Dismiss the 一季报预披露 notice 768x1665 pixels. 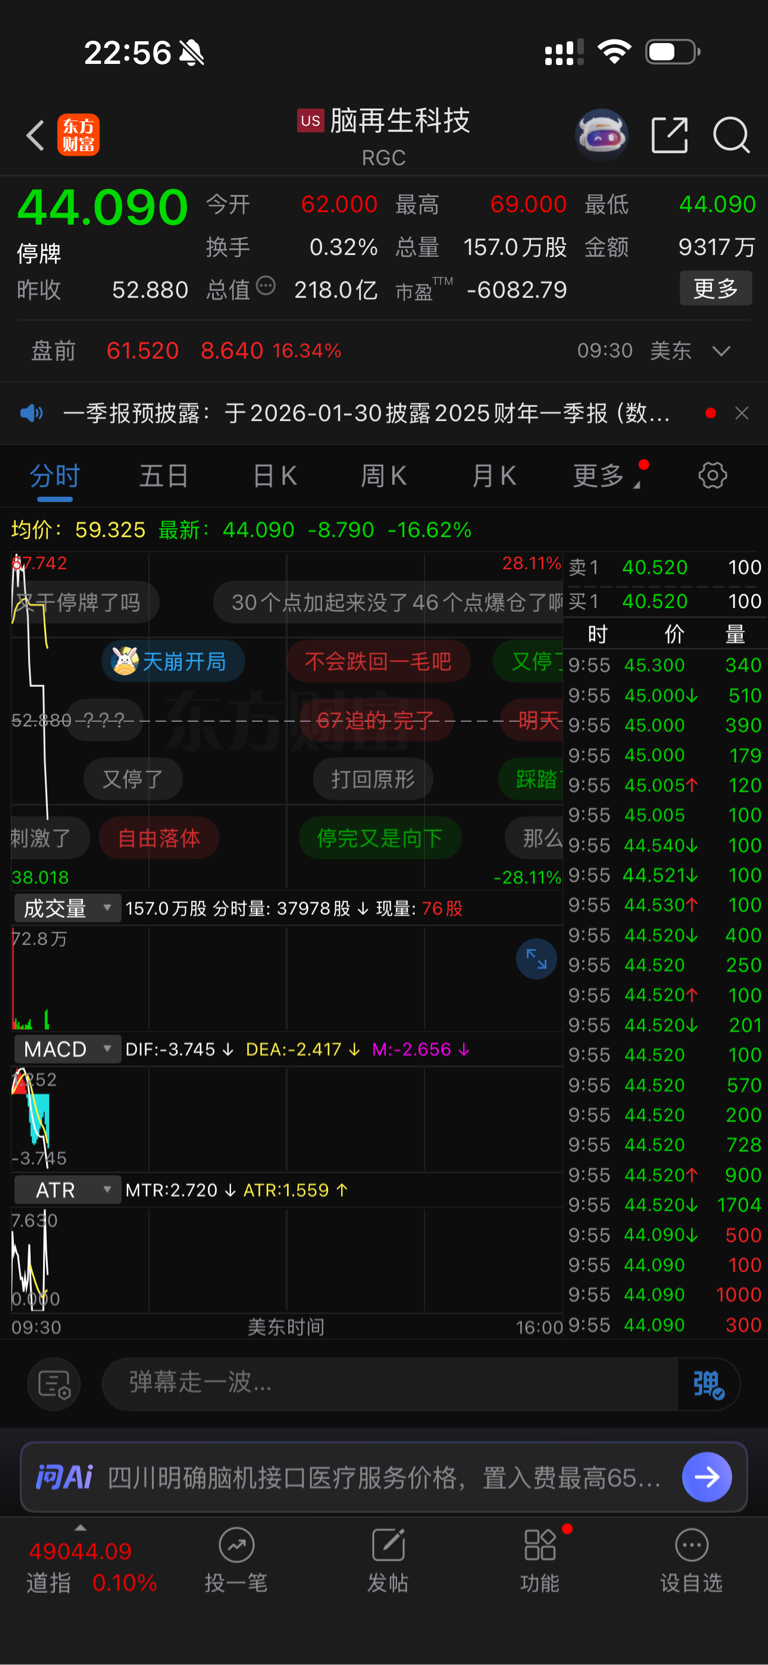click(741, 413)
